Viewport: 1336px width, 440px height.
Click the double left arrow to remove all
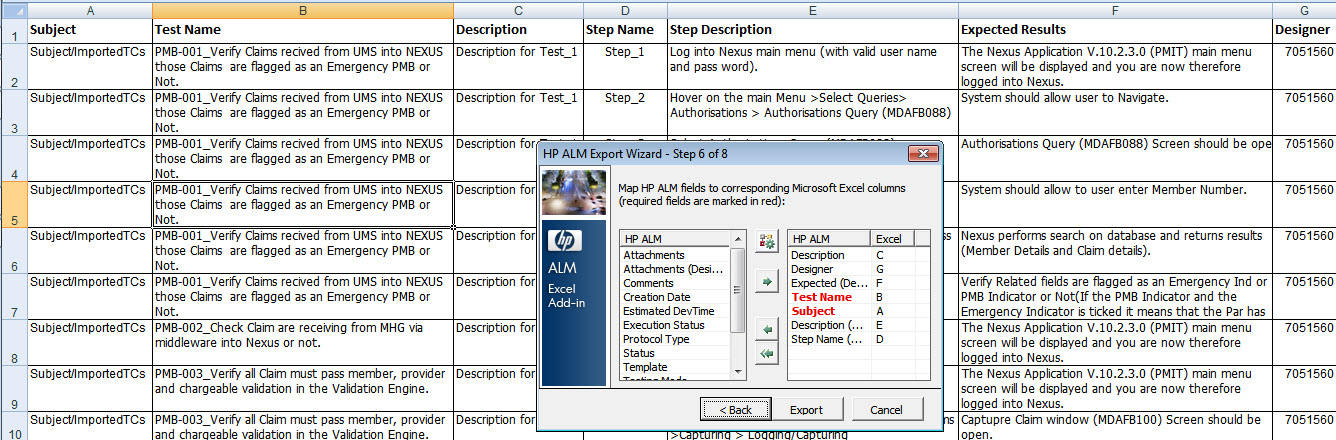click(766, 354)
